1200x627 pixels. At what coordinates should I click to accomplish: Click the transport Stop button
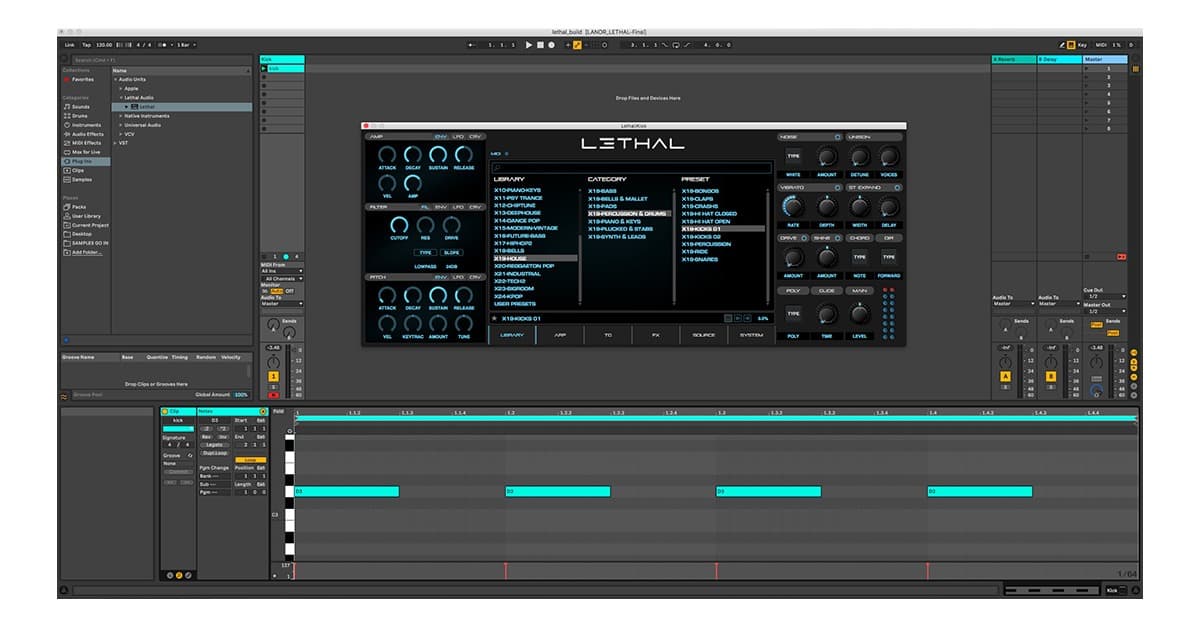(x=540, y=45)
